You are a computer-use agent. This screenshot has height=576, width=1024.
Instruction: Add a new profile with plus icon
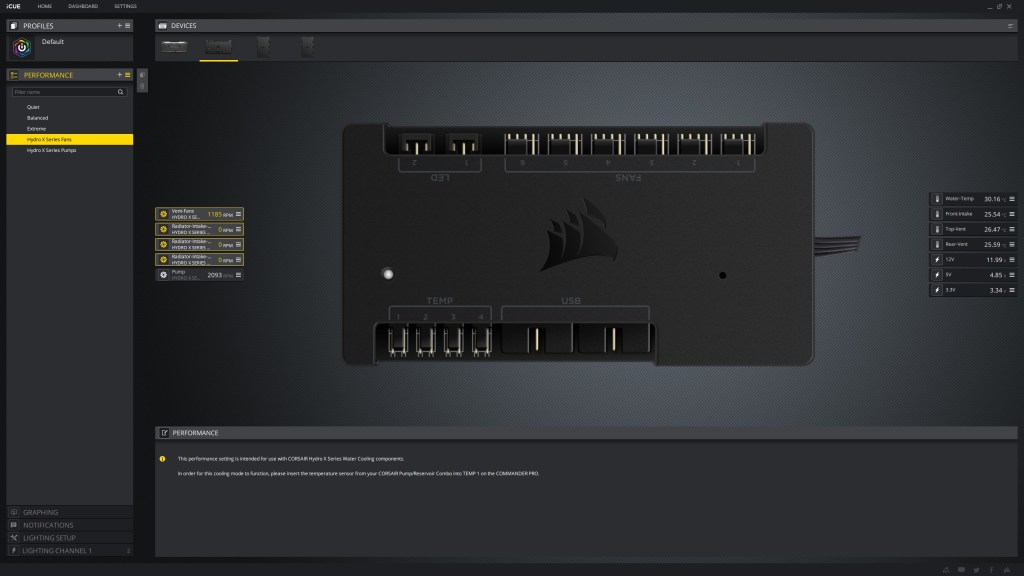click(x=119, y=25)
